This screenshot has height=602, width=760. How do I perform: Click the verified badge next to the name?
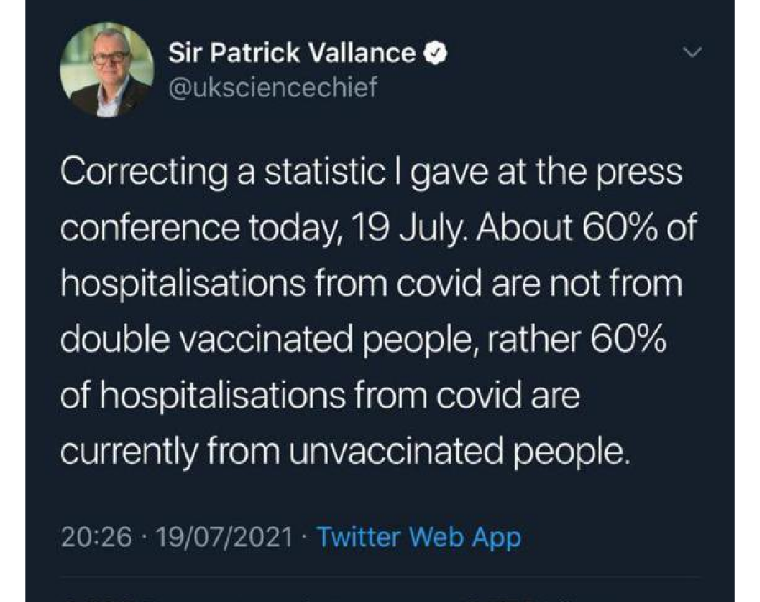pos(435,53)
